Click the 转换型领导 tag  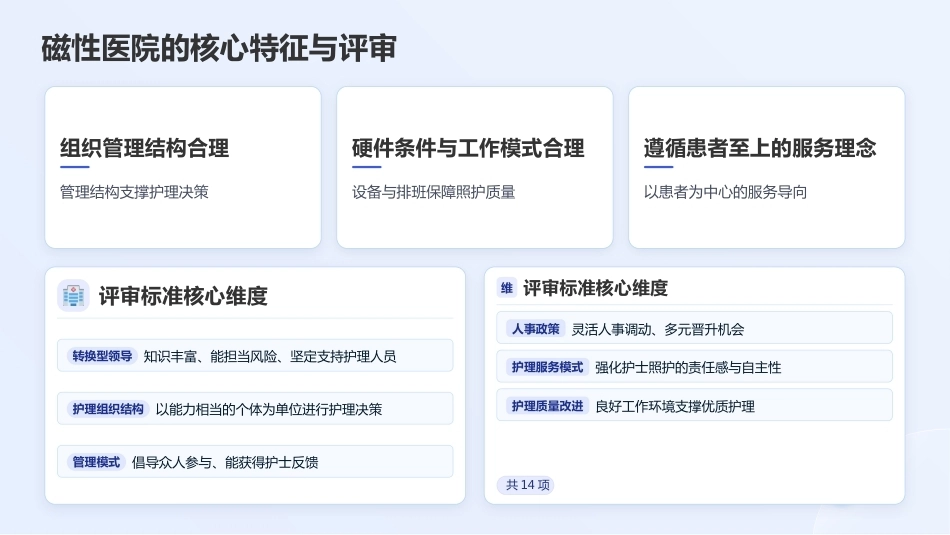coord(102,356)
